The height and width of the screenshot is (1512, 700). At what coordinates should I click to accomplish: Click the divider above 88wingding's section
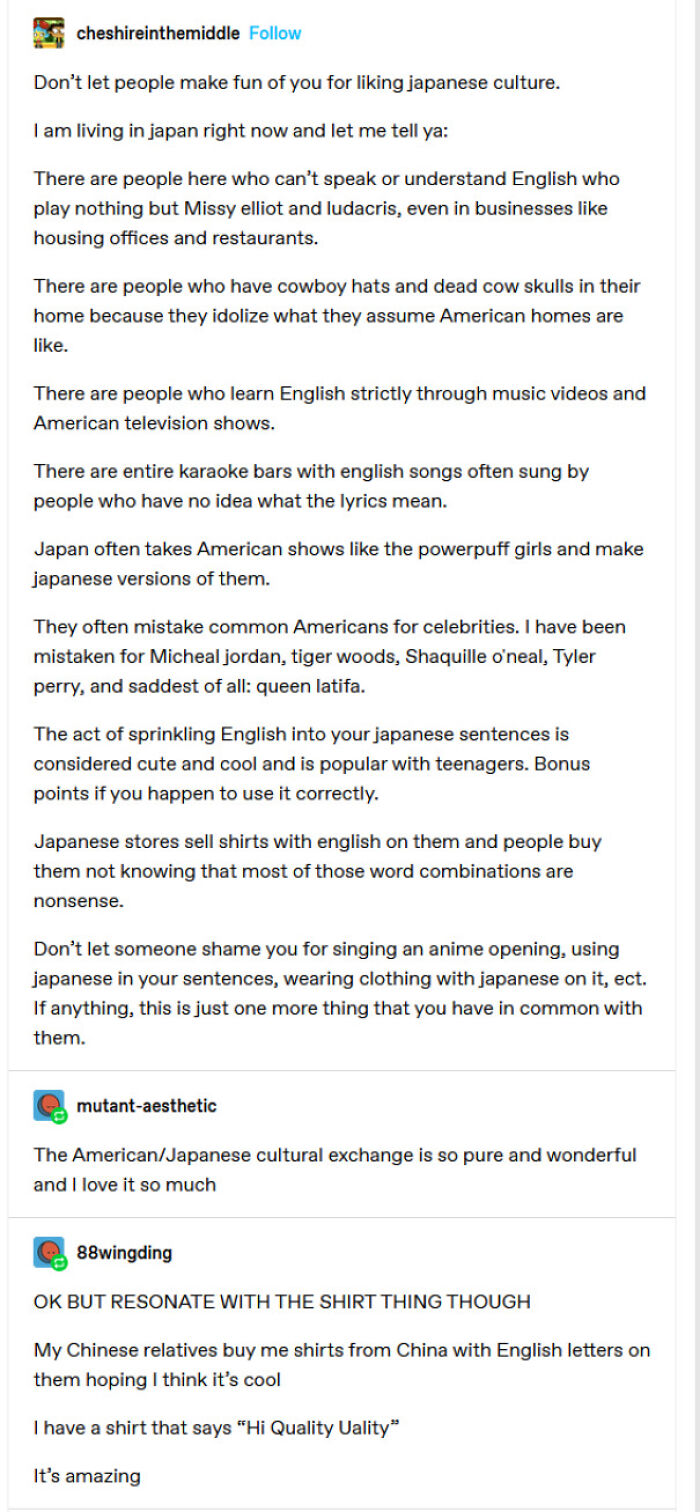click(350, 1219)
